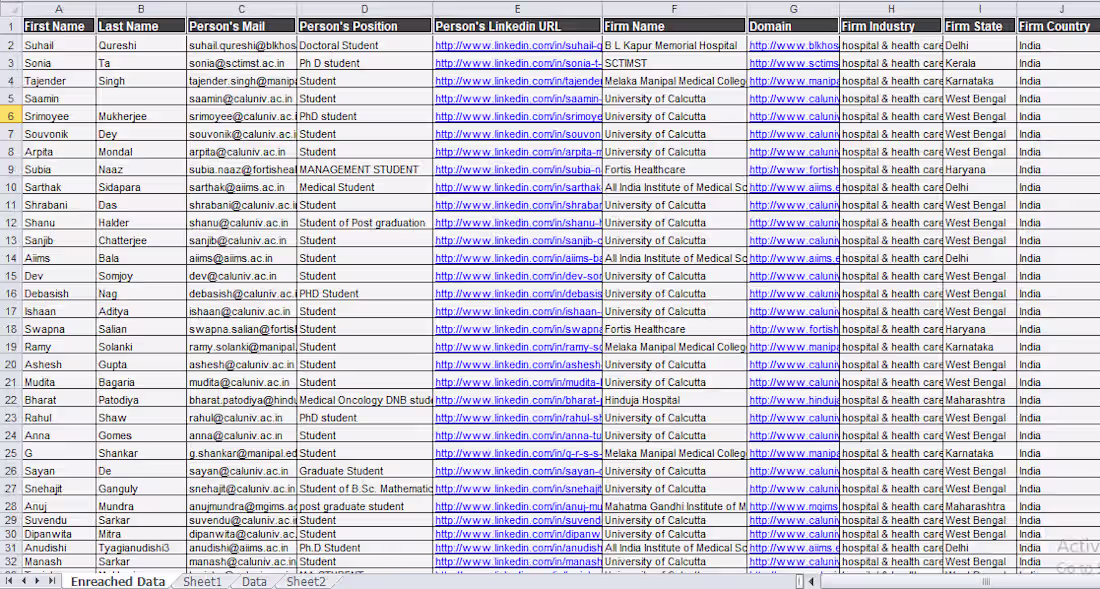This screenshot has height=589, width=1100.
Task: Select column H header
Action: (x=891, y=8)
